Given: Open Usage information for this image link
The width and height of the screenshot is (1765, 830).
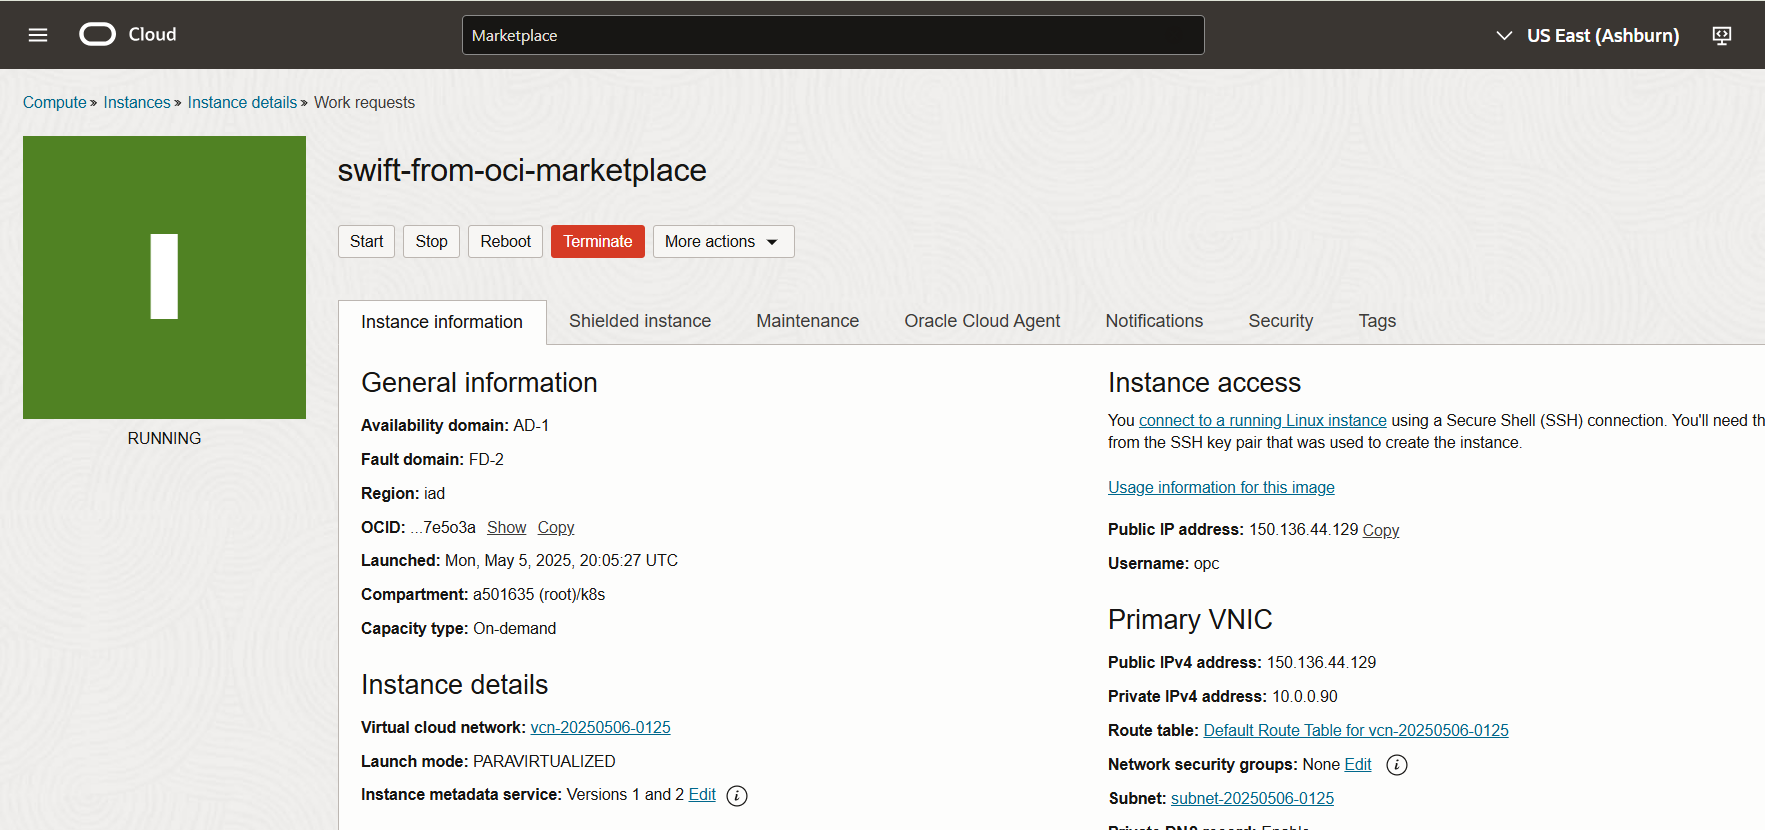Looking at the screenshot, I should 1221,487.
